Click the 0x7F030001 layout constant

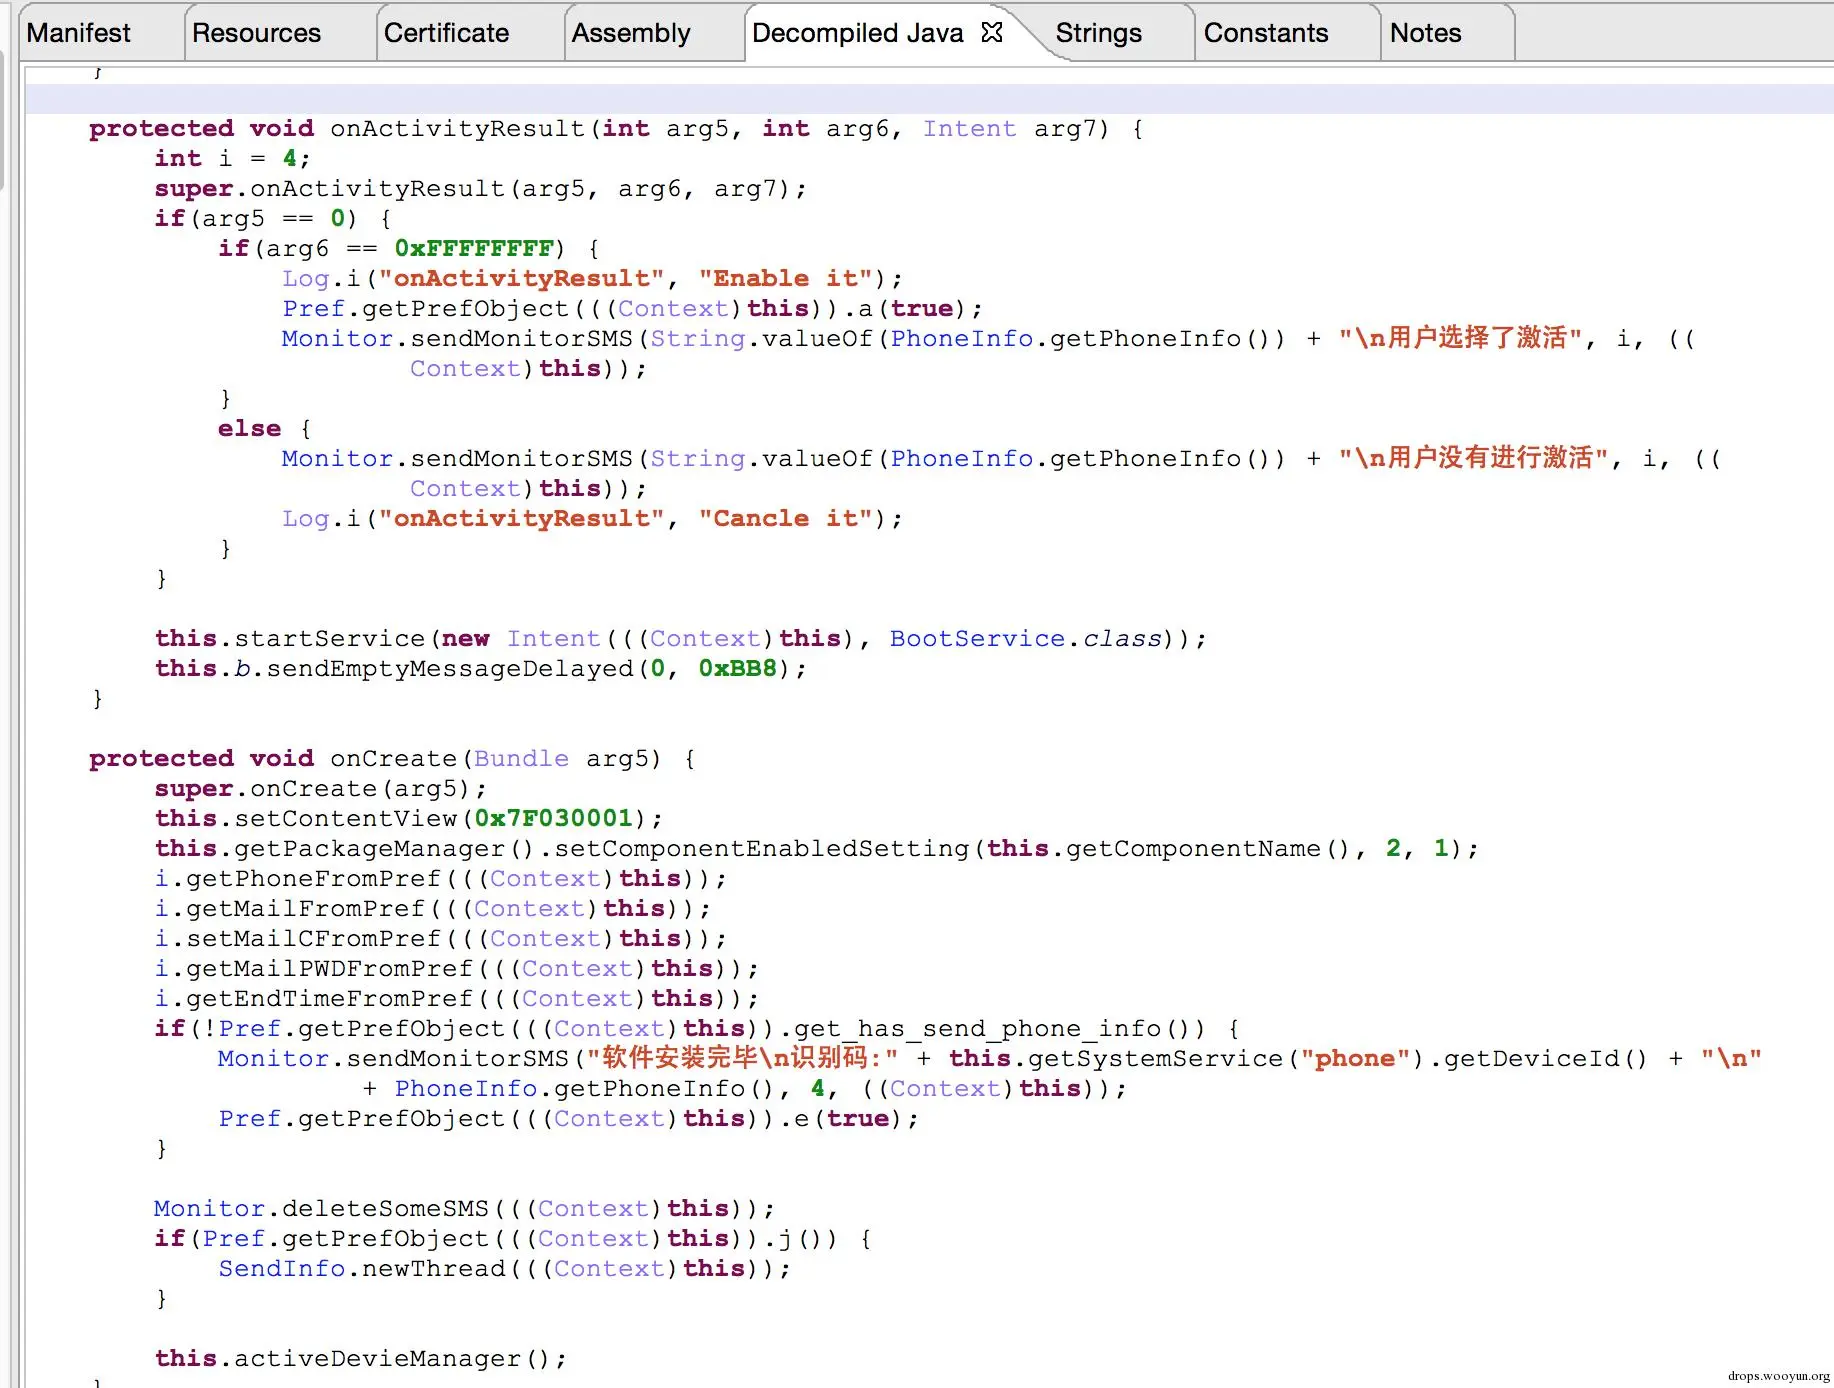coord(553,819)
